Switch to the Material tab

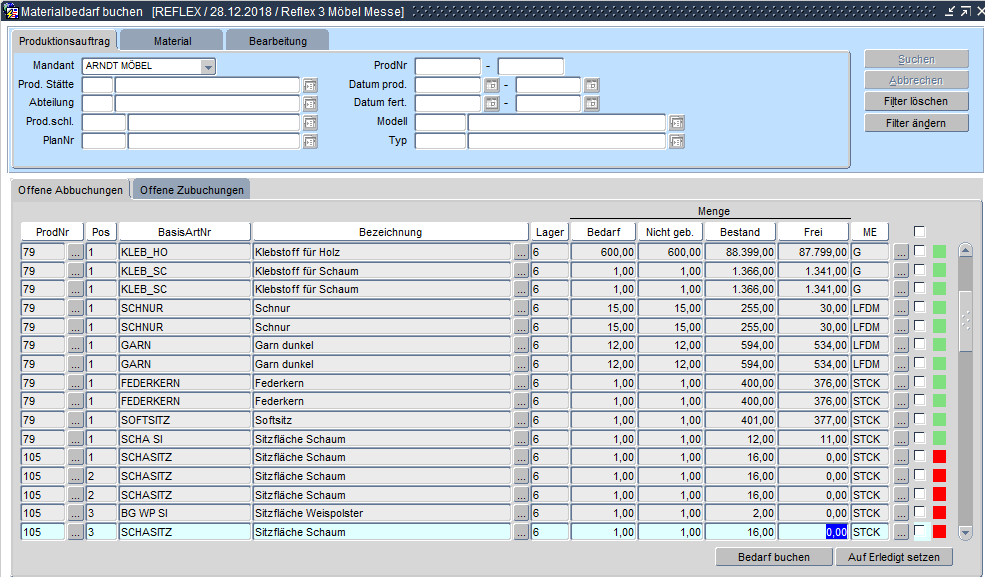(172, 40)
